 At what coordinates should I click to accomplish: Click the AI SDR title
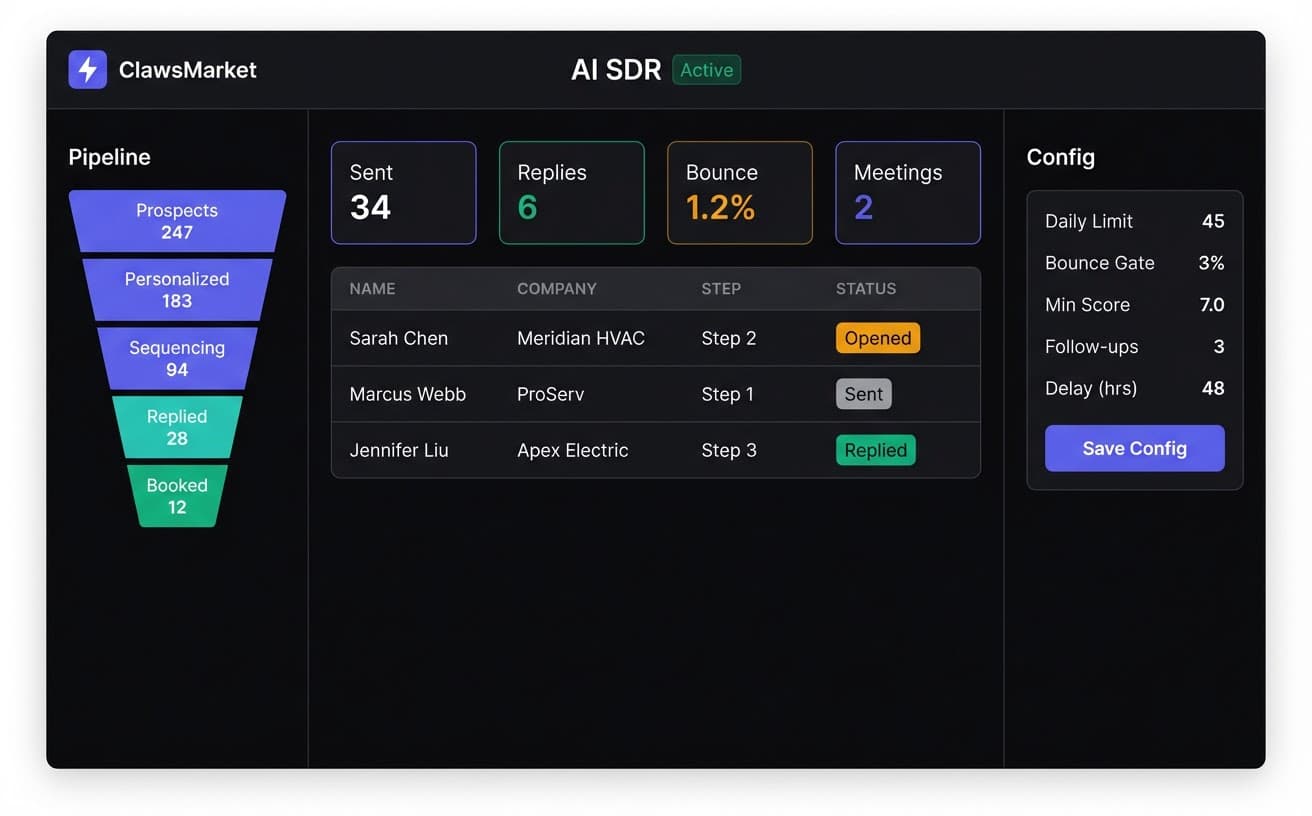616,70
